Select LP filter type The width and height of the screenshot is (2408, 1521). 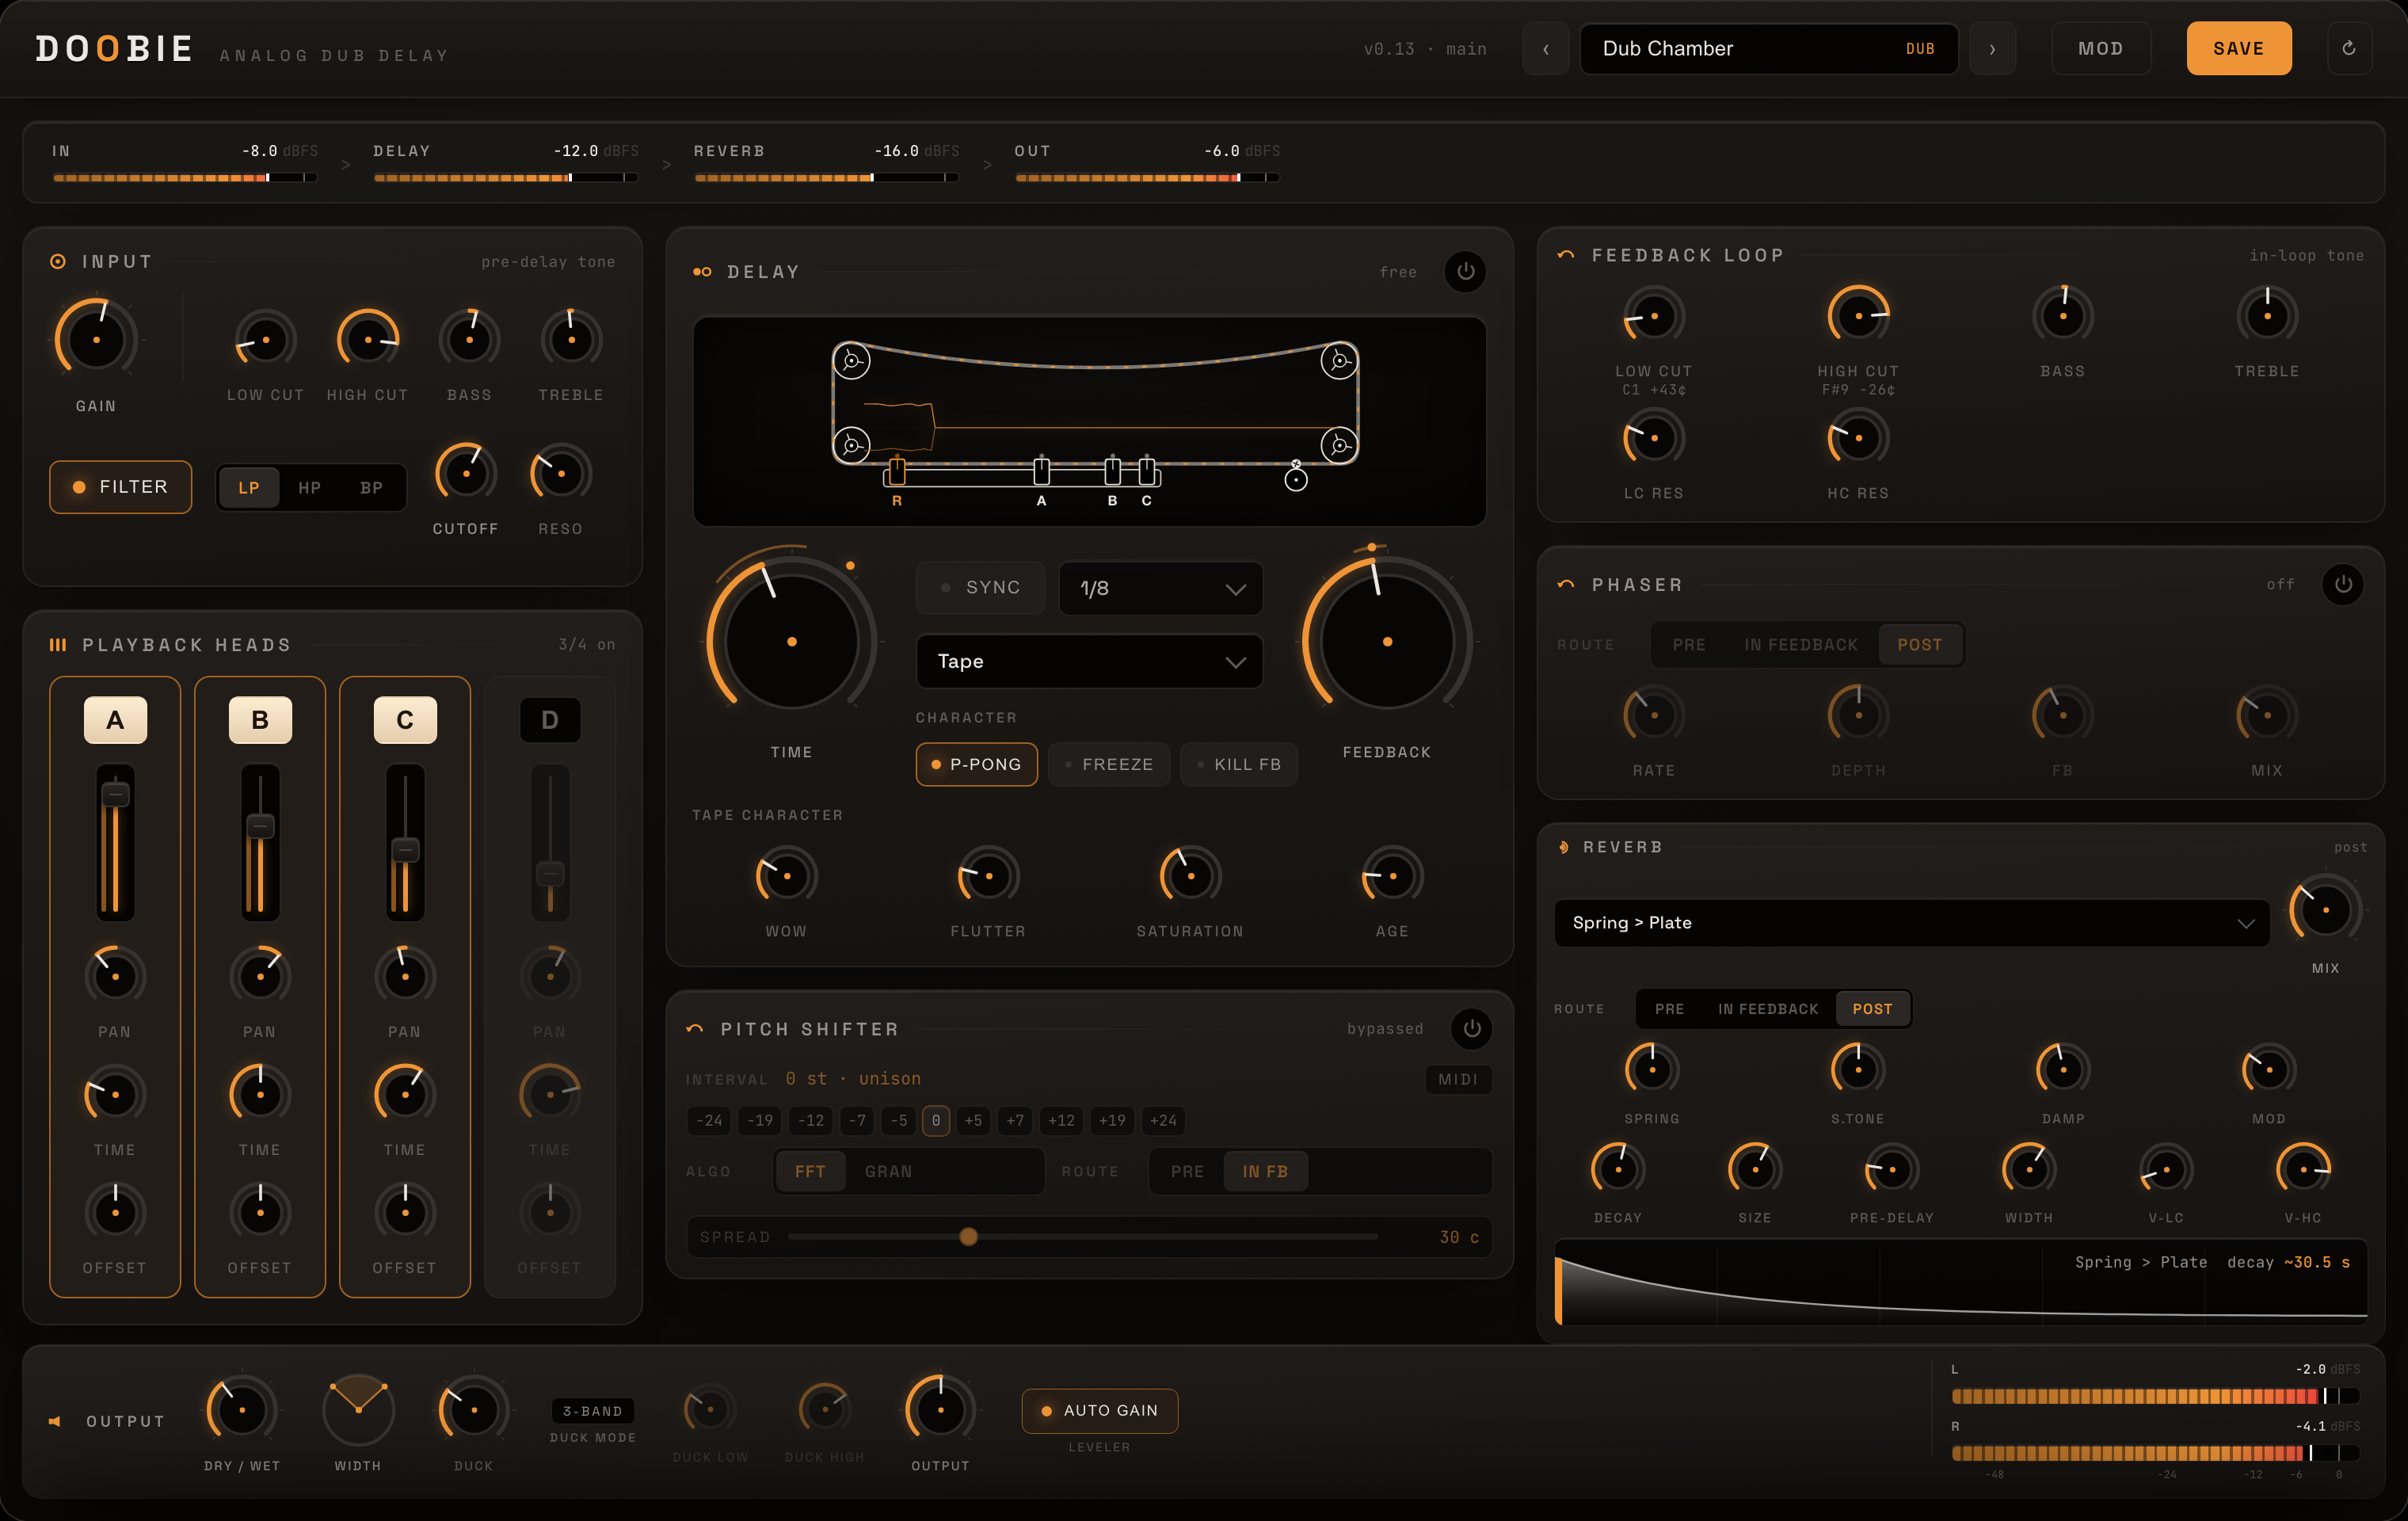(x=249, y=487)
